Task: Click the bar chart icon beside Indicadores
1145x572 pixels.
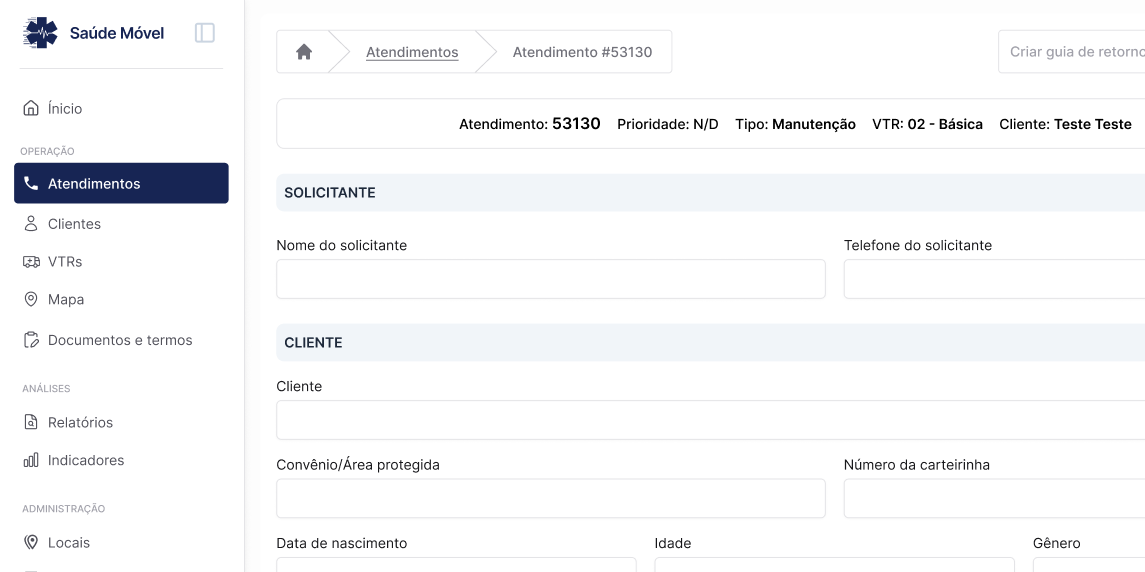Action: (31, 460)
